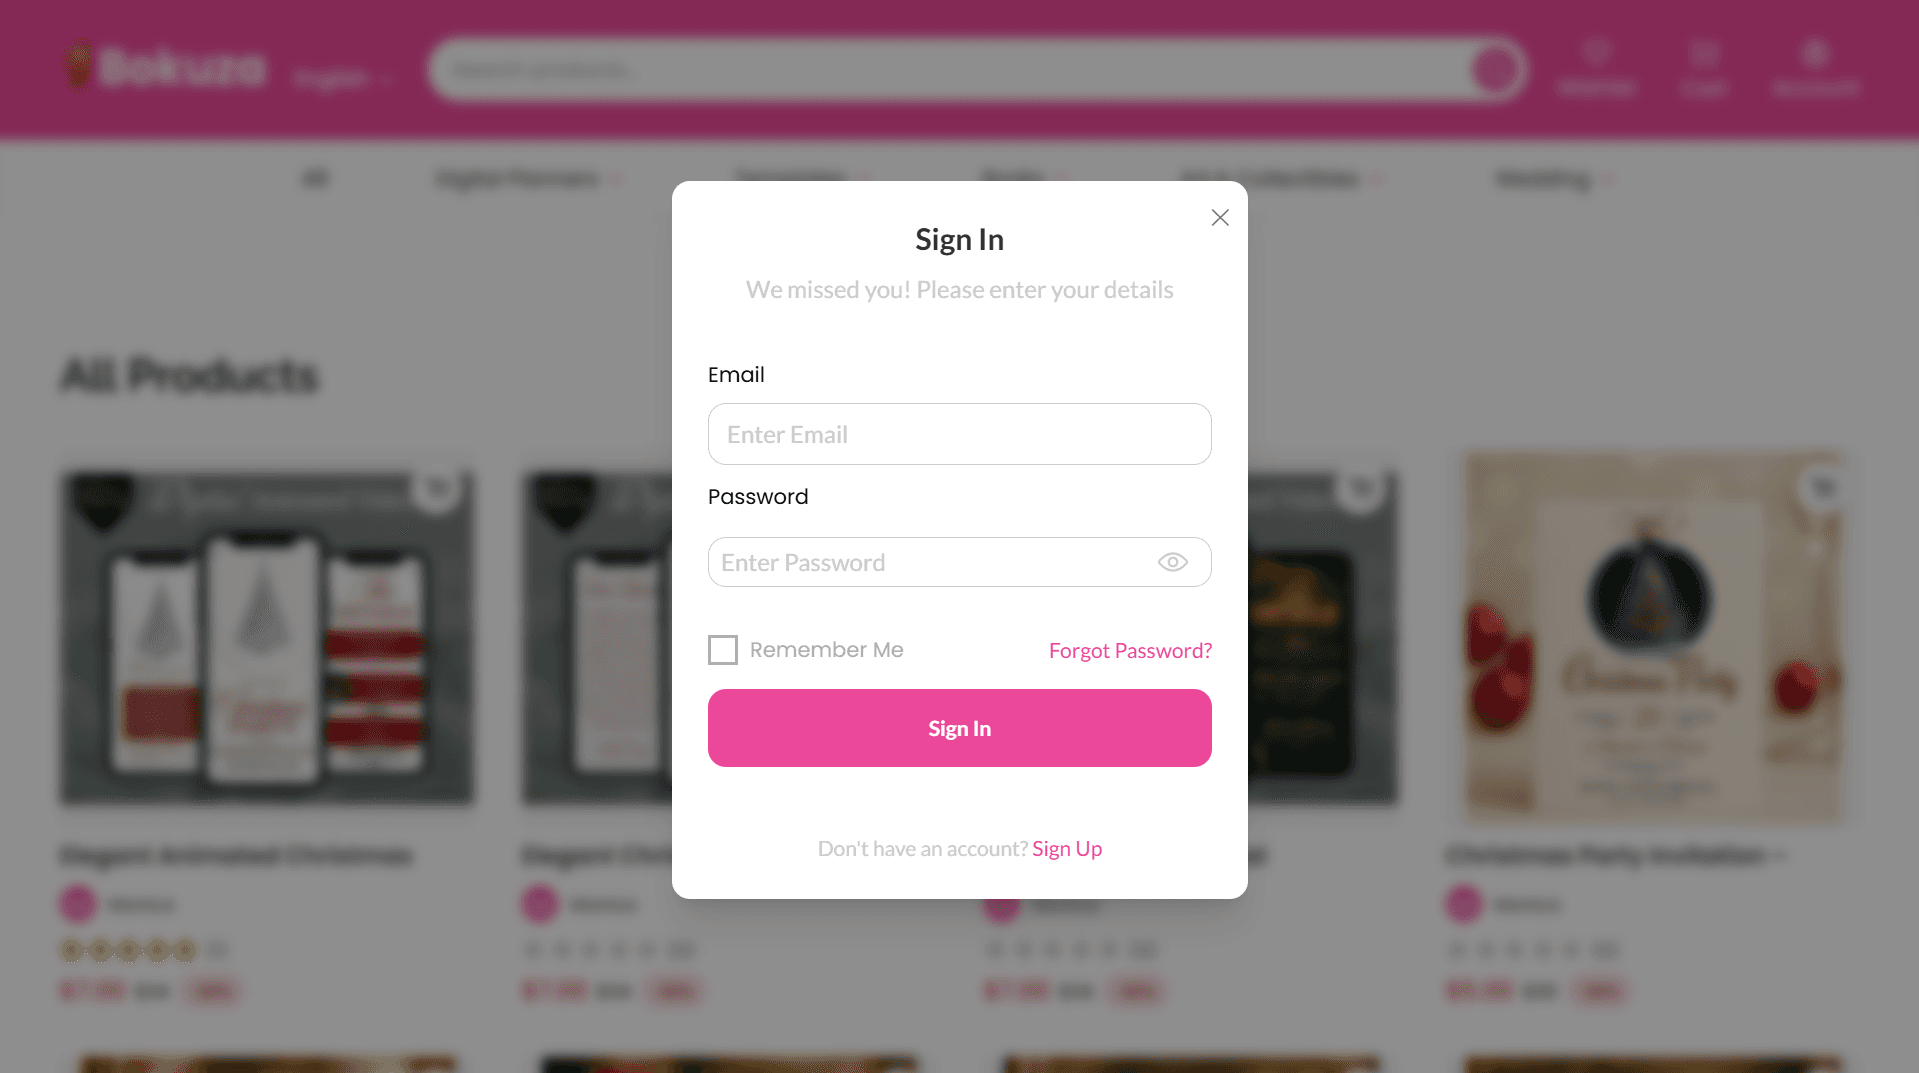Close the Sign In dialog
The image size is (1919, 1073).
[1219, 217]
